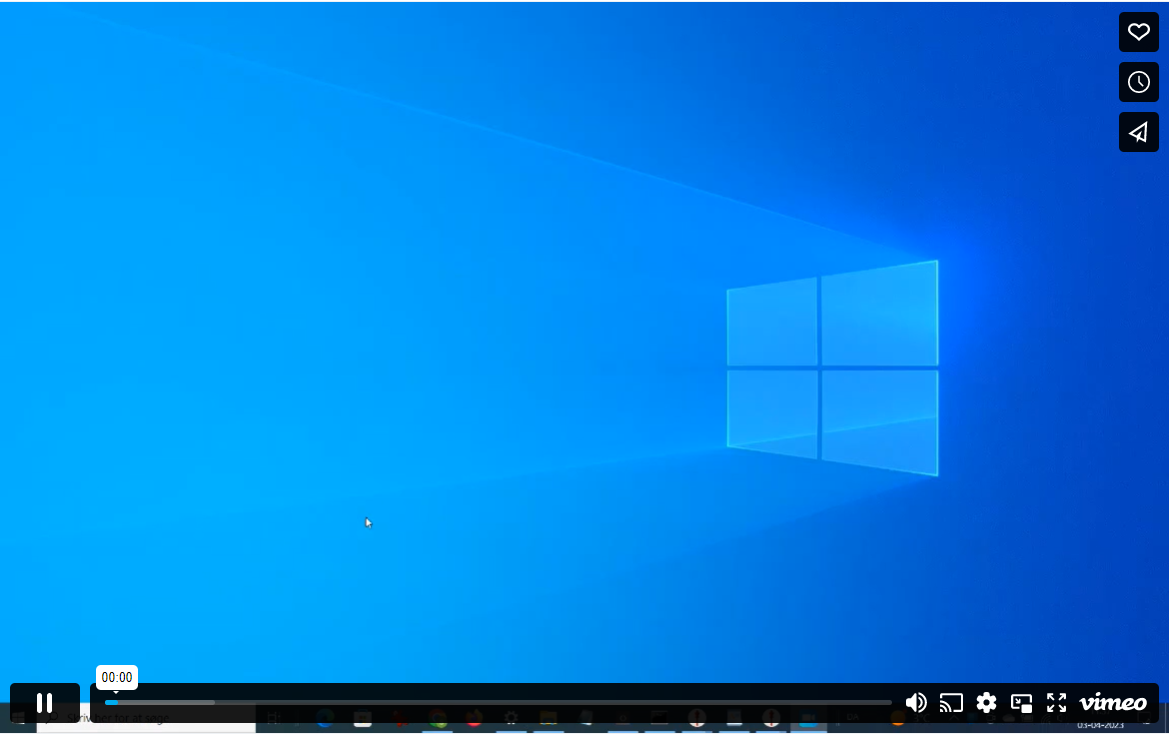The image size is (1169, 735).
Task: Open player settings gear
Action: click(x=986, y=703)
